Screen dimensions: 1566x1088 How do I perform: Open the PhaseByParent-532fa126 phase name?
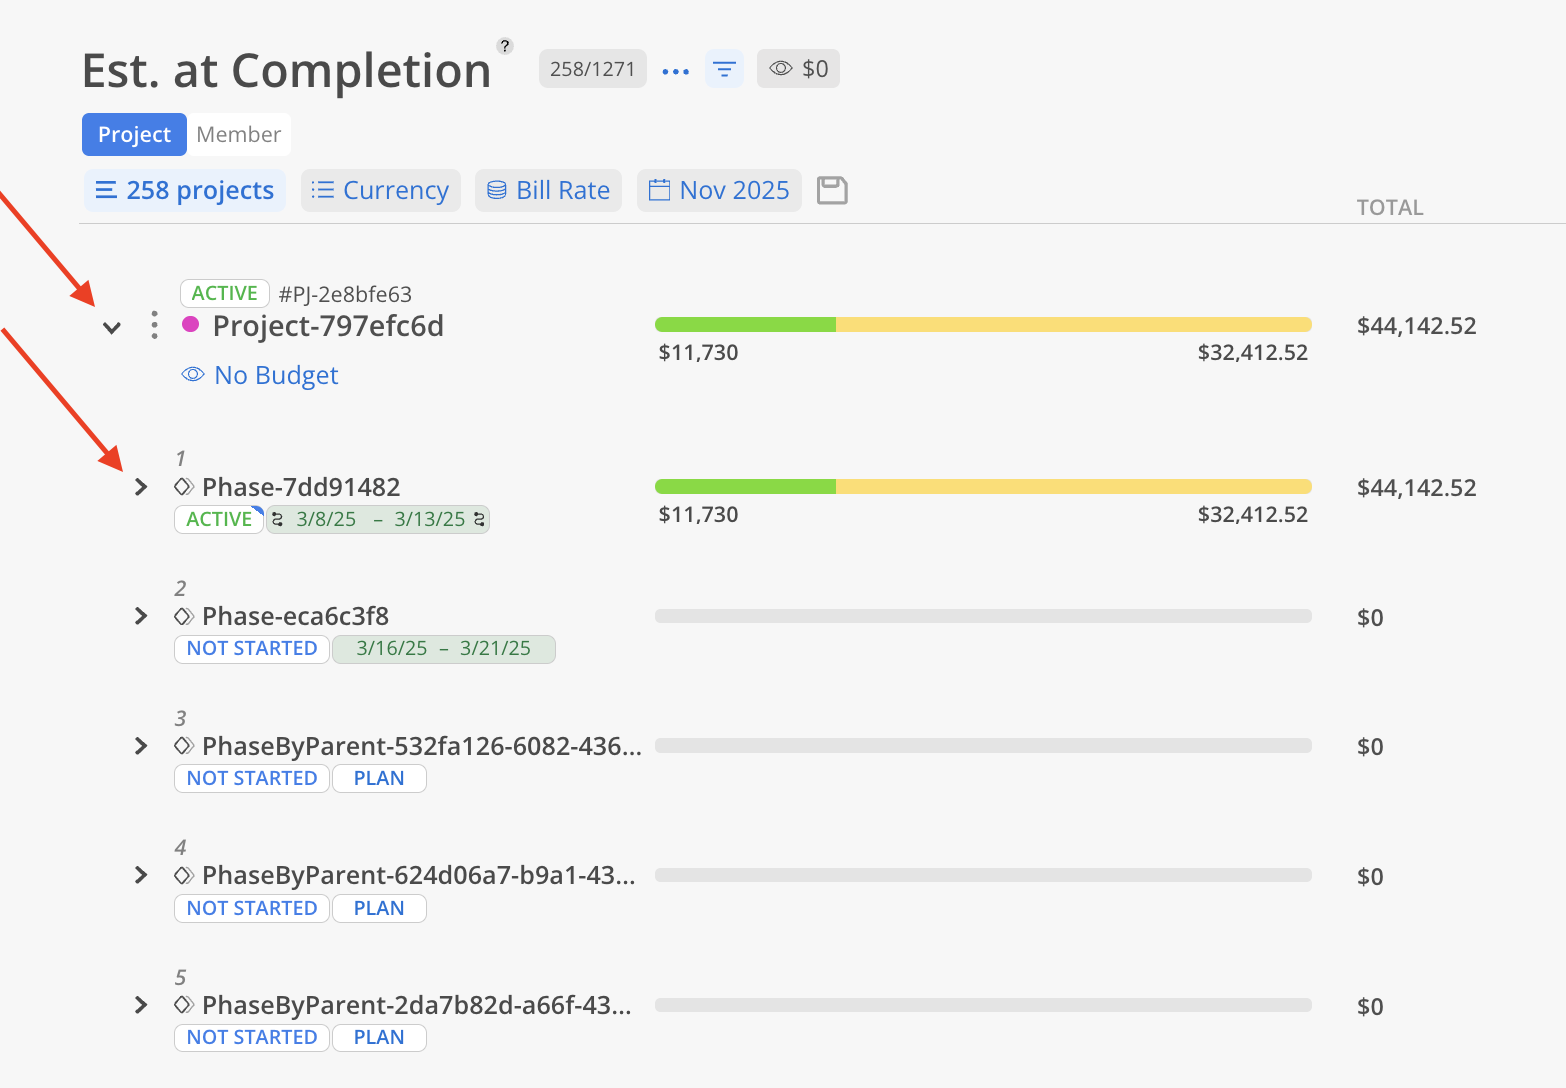[x=422, y=746]
